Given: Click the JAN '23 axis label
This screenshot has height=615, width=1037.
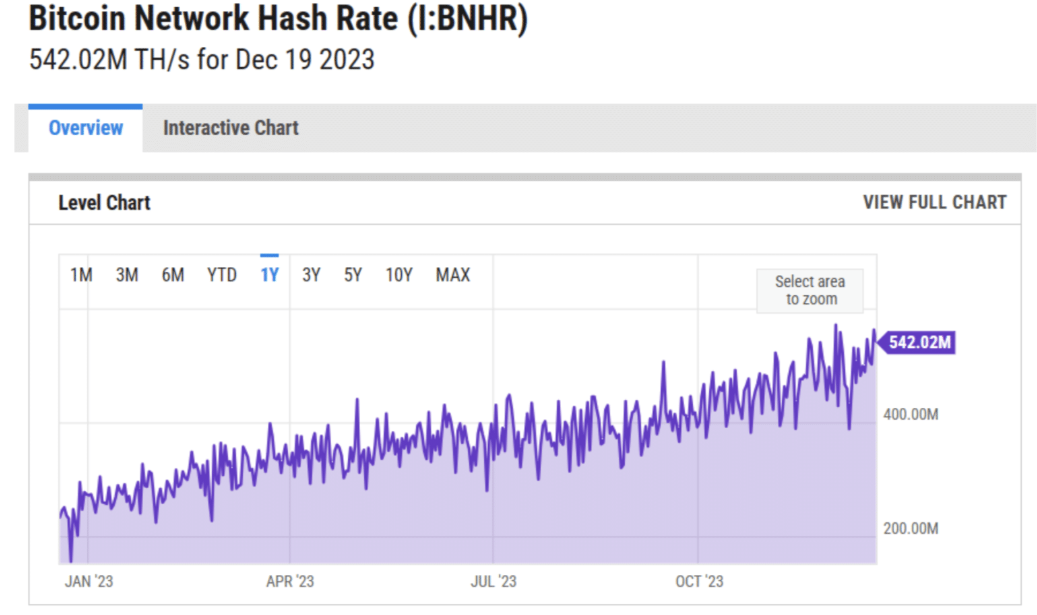Looking at the screenshot, I should (x=89, y=581).
